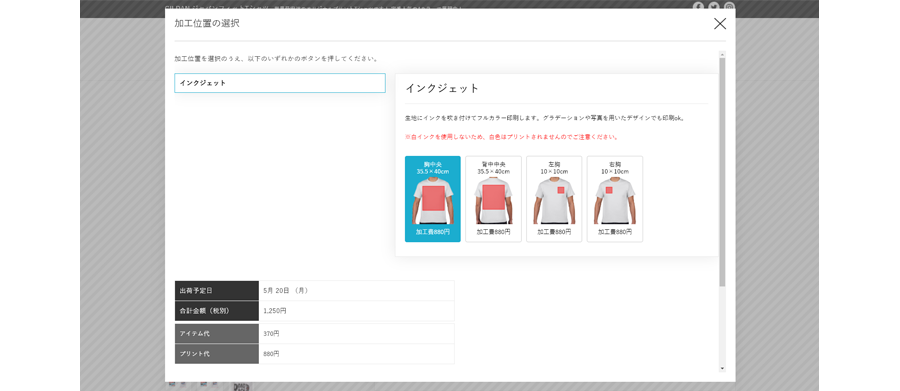Open the Instagram icon behind the dialog
The height and width of the screenshot is (391, 900).
tap(729, 6)
